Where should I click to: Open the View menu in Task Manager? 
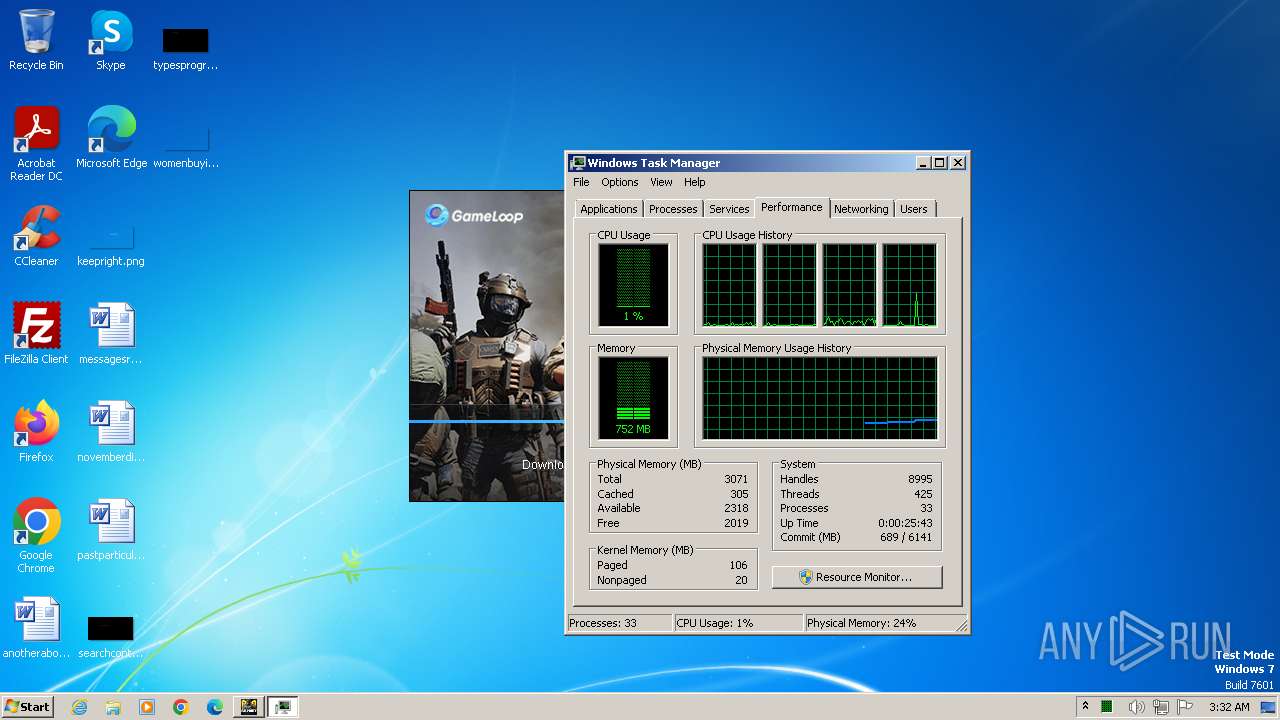[x=661, y=183]
